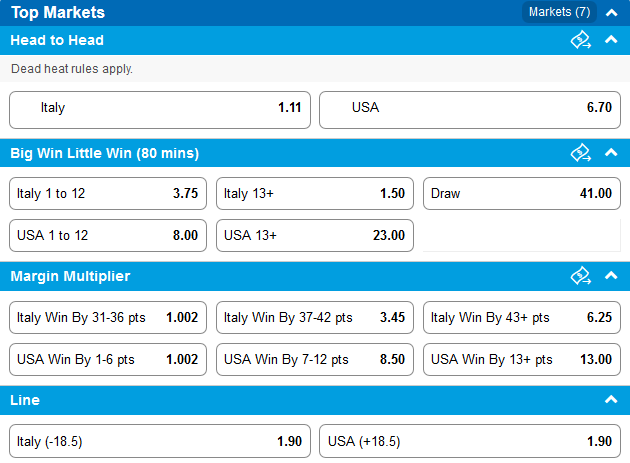Image resolution: width=630 pixels, height=463 pixels.
Task: Select Italy Win By 37-42 pts
Action: (x=315, y=318)
